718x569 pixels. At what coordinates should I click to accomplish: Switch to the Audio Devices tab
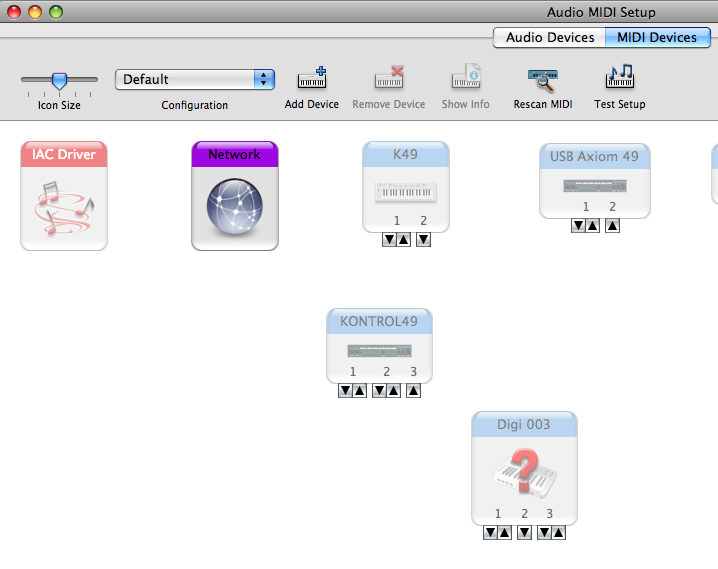point(549,38)
